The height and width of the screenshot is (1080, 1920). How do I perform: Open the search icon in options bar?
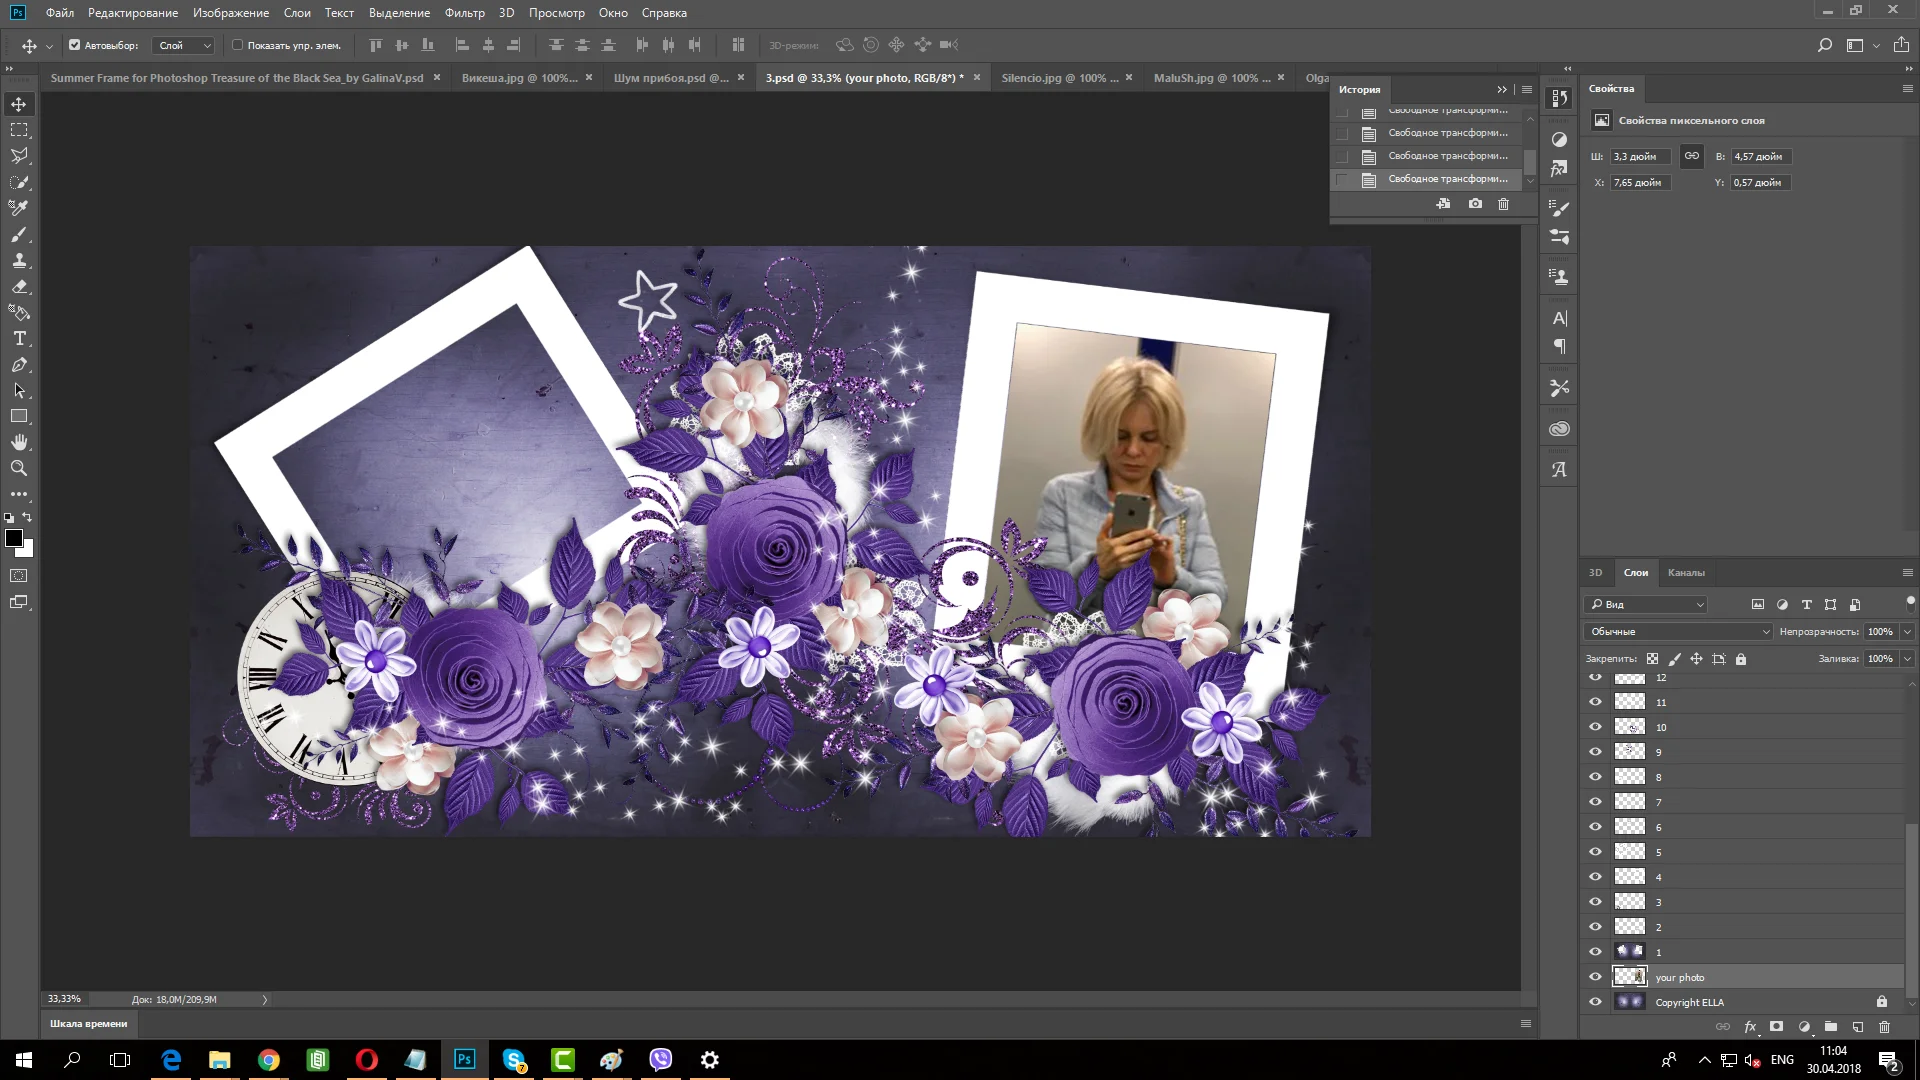pyautogui.click(x=1825, y=45)
